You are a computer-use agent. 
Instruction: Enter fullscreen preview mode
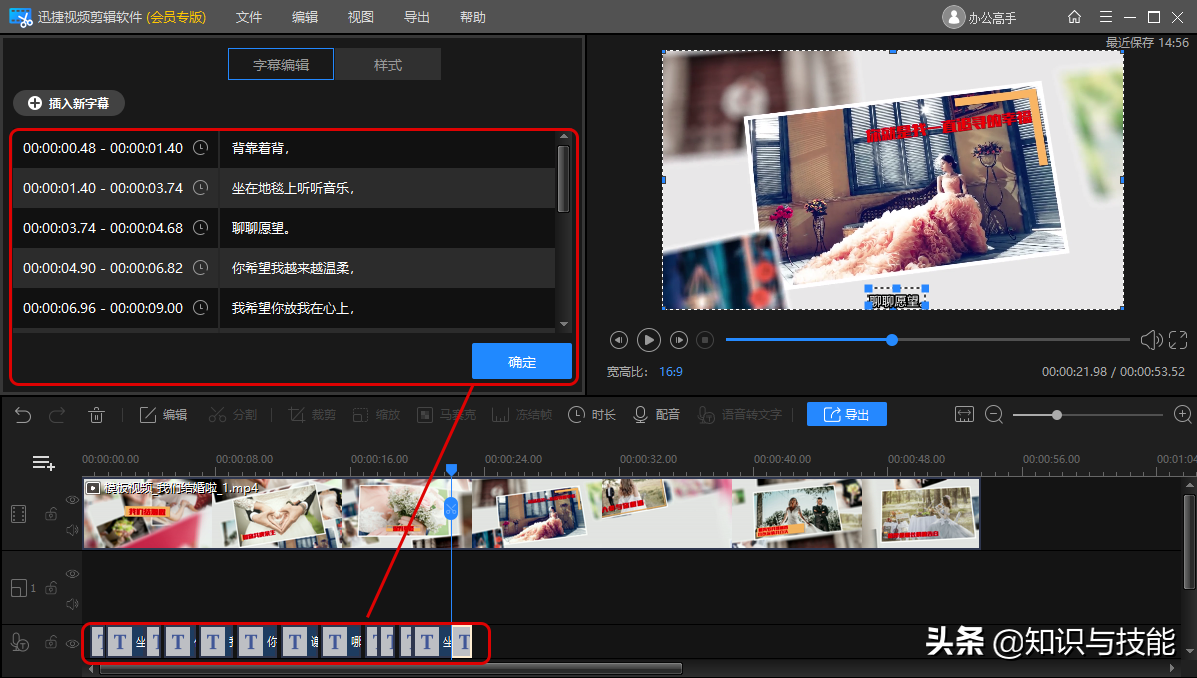tap(1177, 340)
